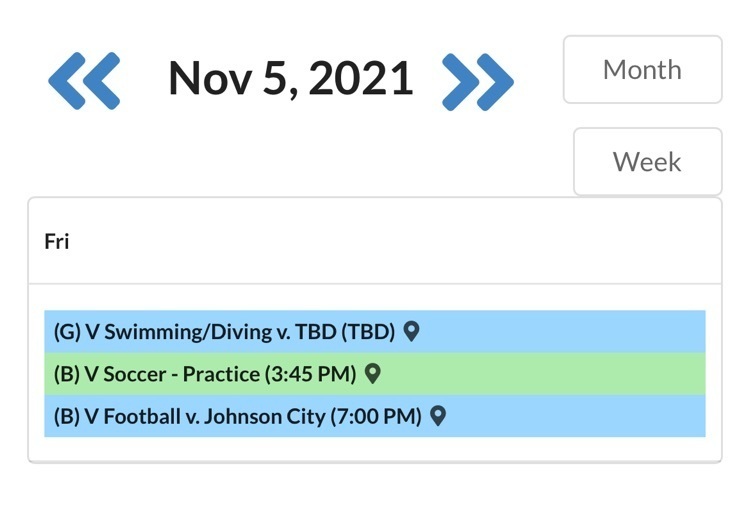Click the Nov 5, 2021 date heading

point(290,78)
